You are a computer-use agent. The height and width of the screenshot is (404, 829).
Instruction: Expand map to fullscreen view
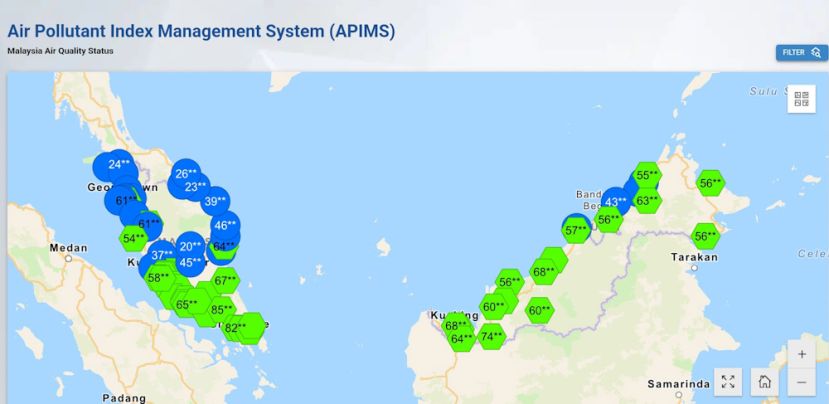pyautogui.click(x=728, y=382)
